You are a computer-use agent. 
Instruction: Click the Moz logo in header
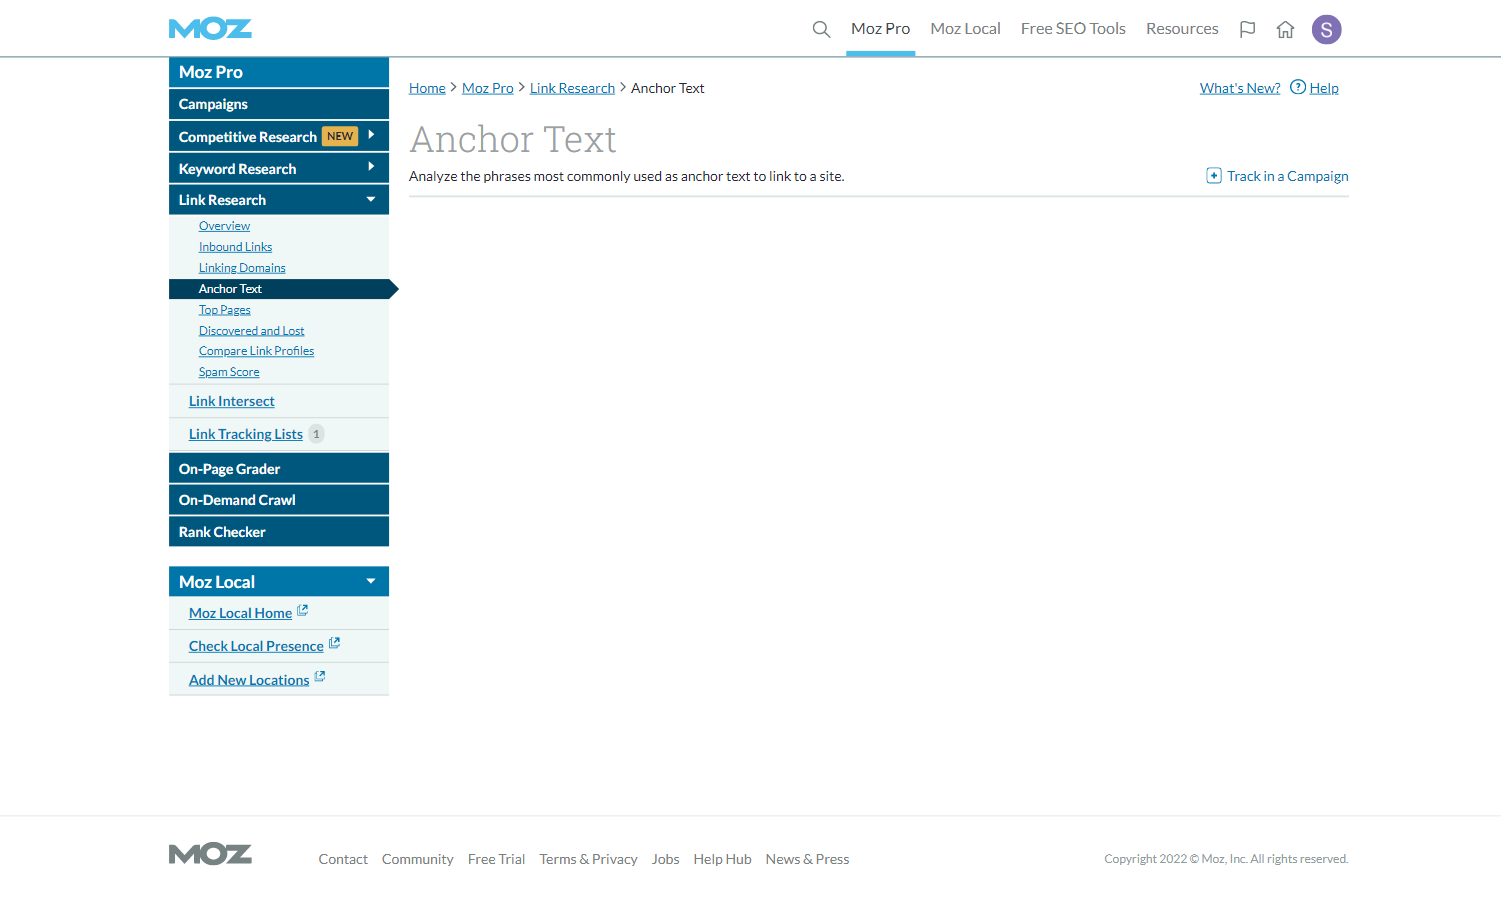[x=210, y=29]
